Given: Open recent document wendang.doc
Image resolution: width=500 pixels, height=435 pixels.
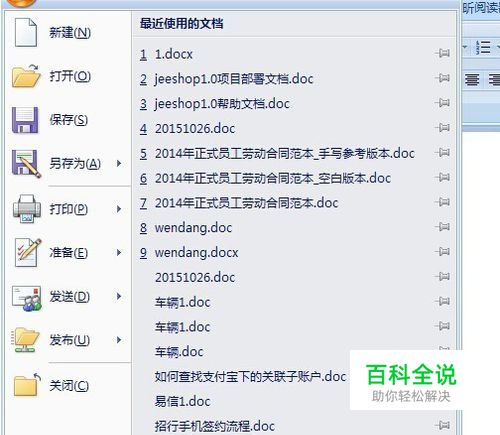Looking at the screenshot, I should [193, 228].
